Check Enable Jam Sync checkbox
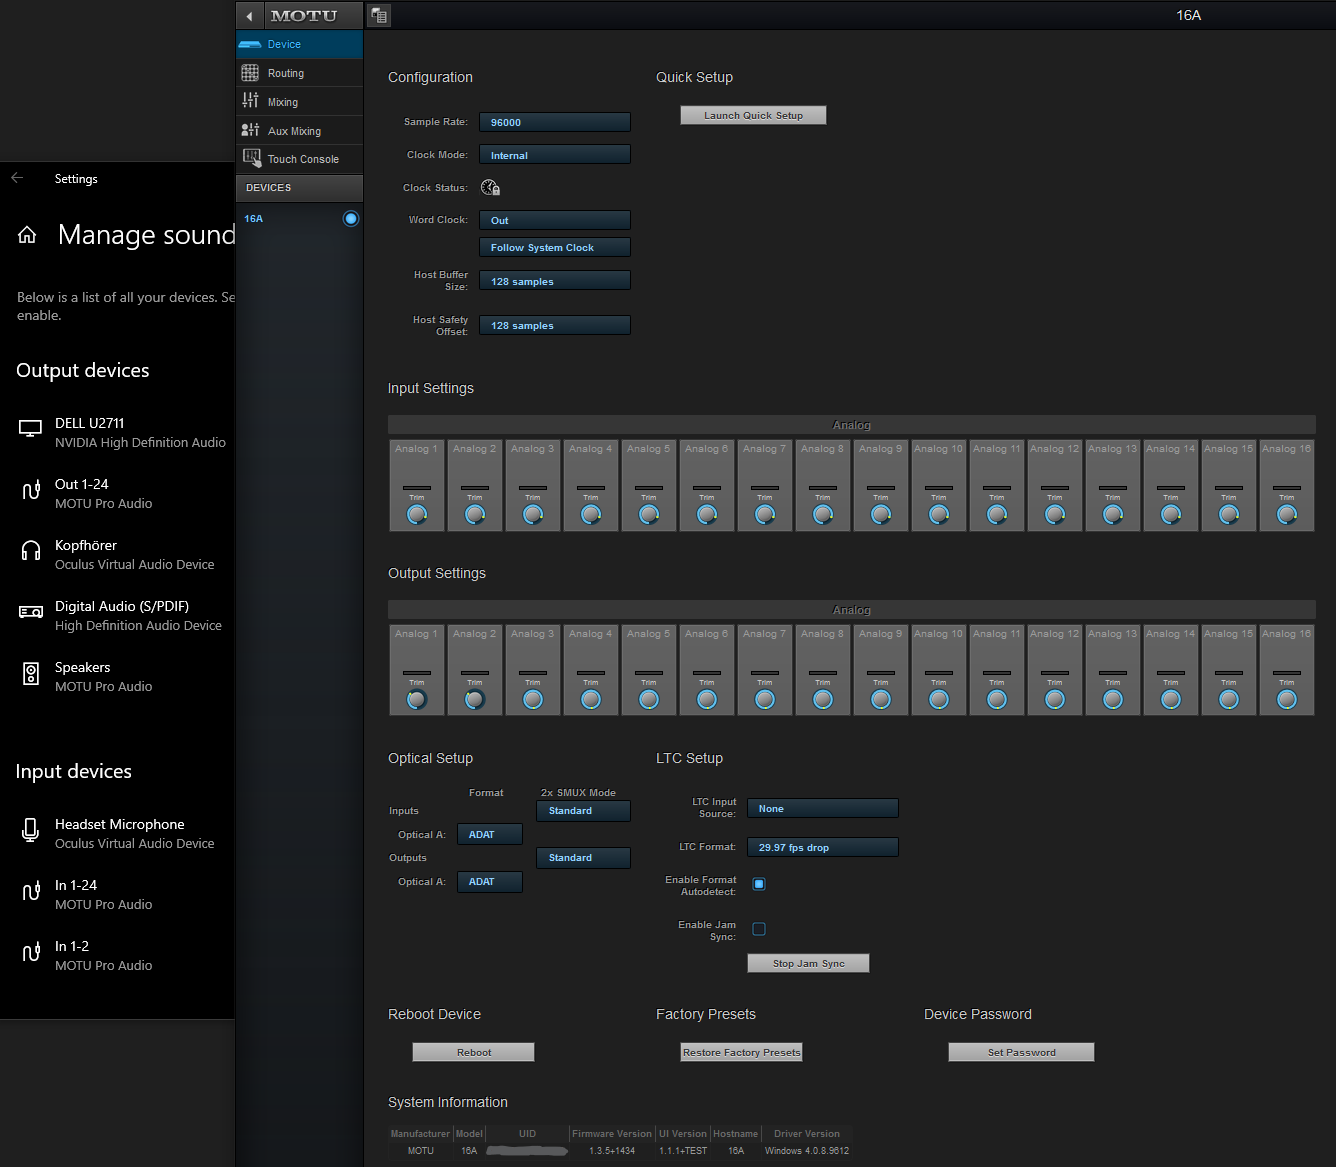This screenshot has height=1167, width=1336. [759, 929]
